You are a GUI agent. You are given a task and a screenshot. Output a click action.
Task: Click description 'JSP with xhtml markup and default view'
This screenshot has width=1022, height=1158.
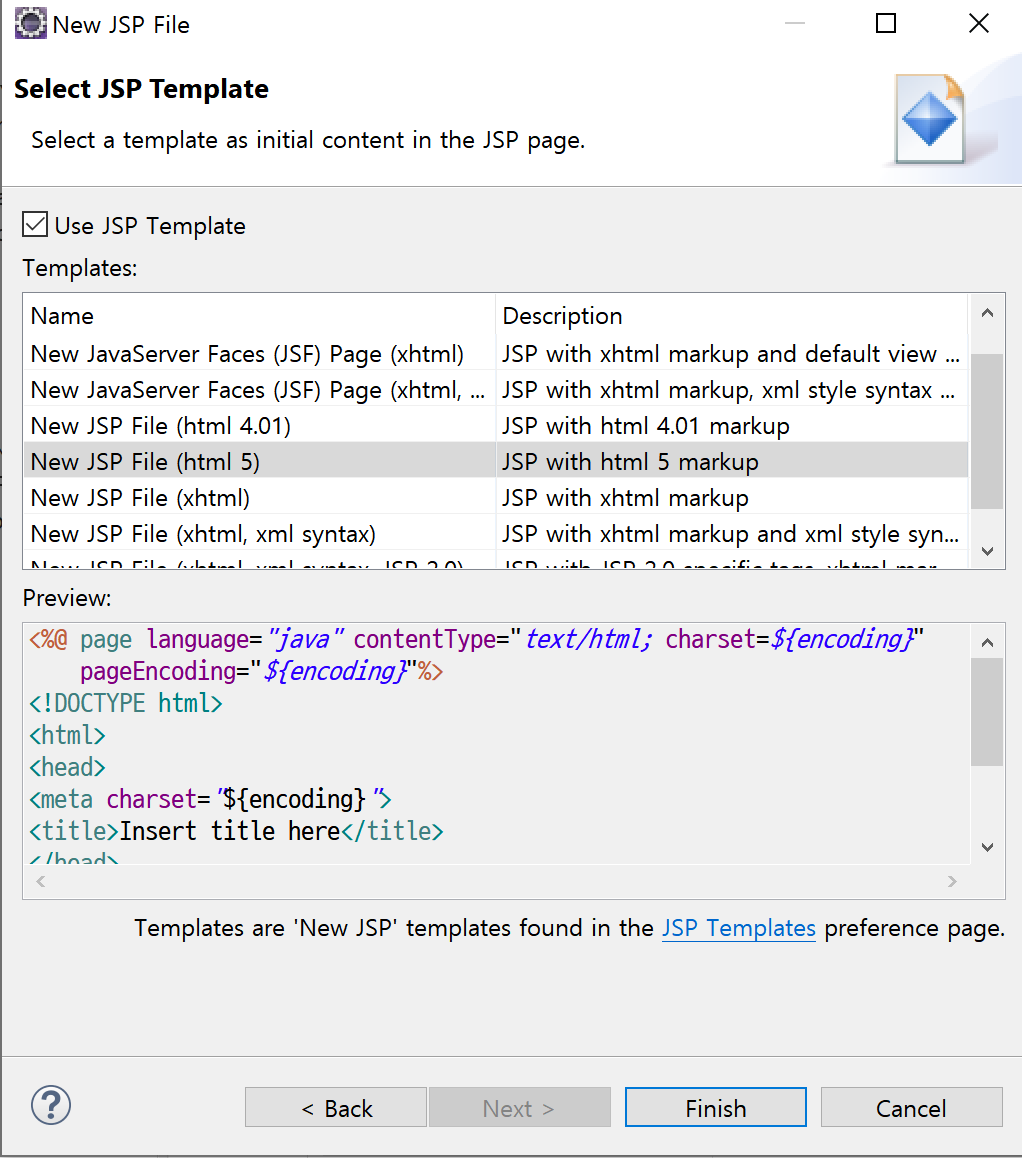pos(730,354)
